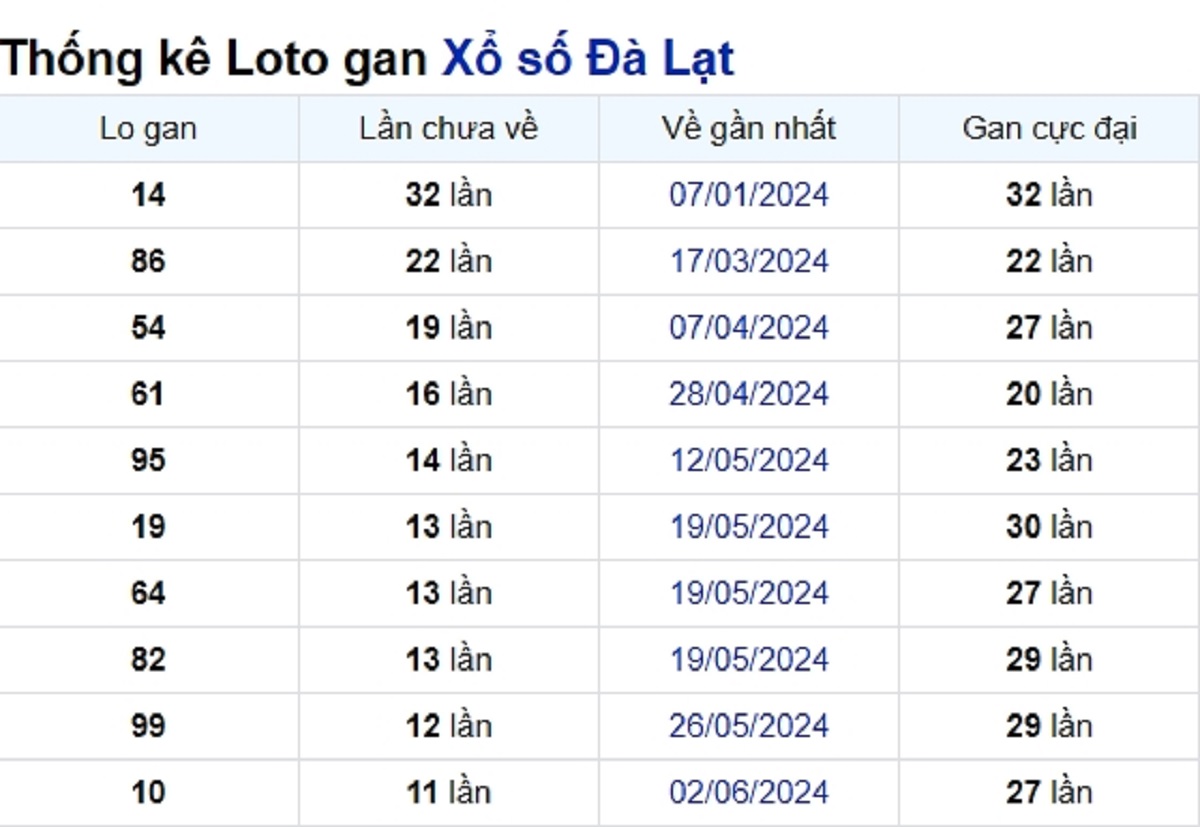
Task: Click the 12/05/2024 date link
Action: (749, 460)
